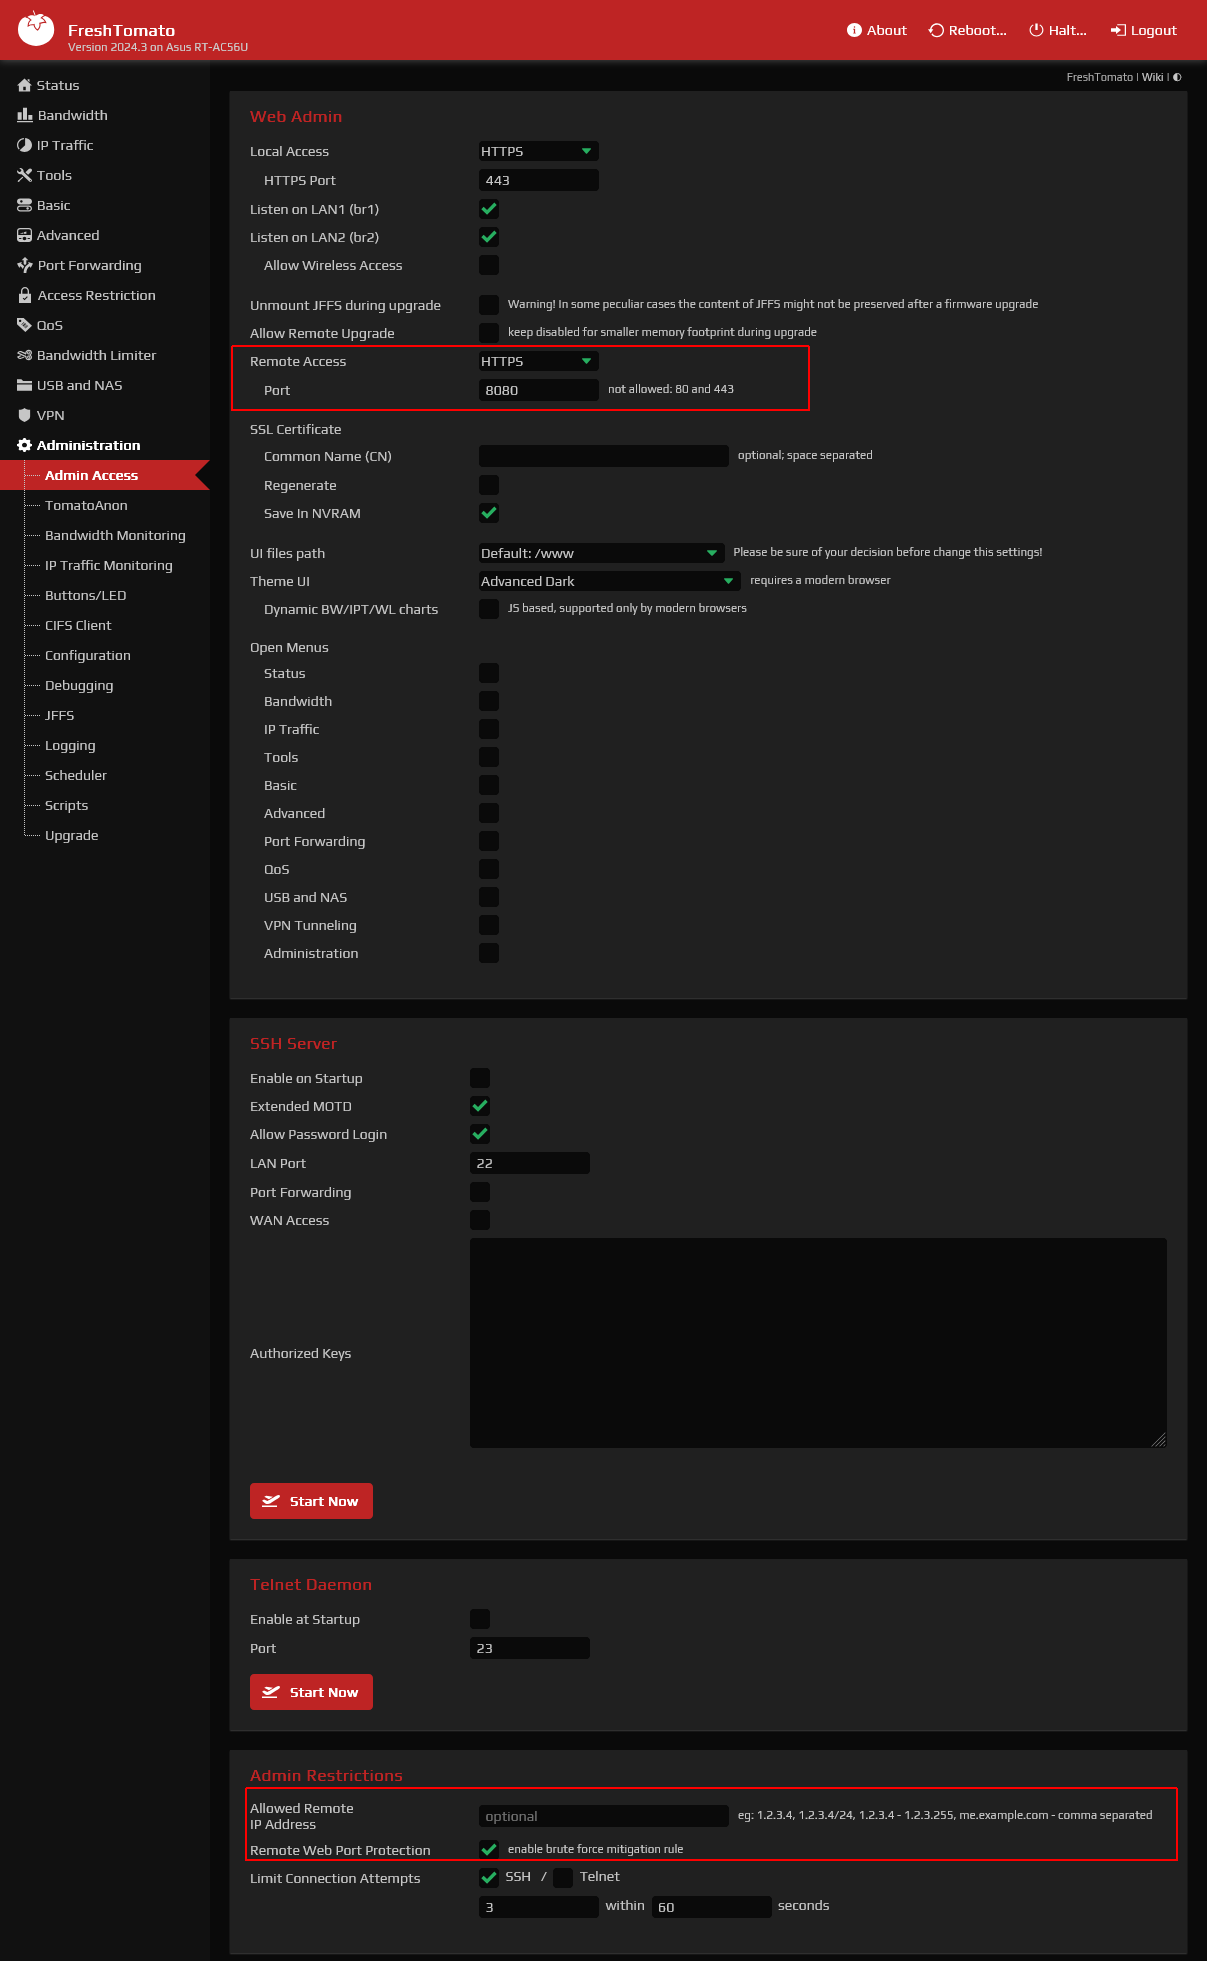The height and width of the screenshot is (1961, 1207).
Task: Click the Access Restriction lock icon
Action: 25,295
